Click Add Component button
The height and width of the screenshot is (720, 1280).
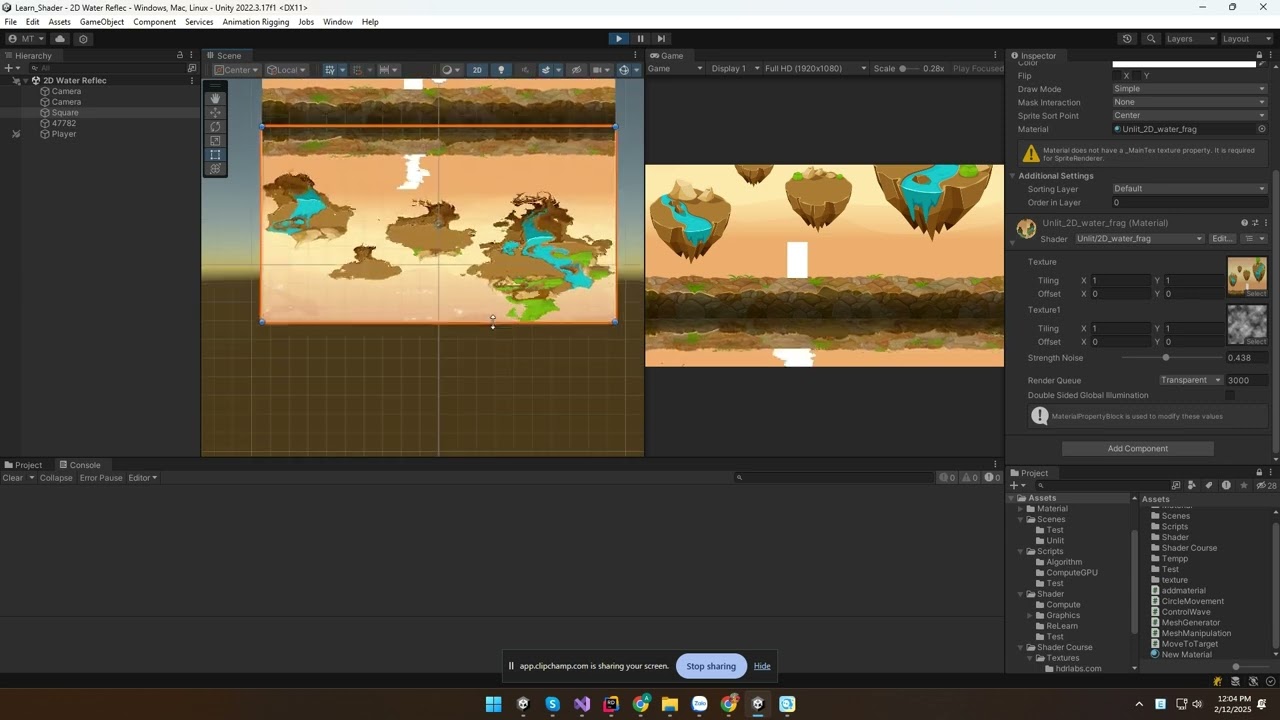coord(1137,449)
